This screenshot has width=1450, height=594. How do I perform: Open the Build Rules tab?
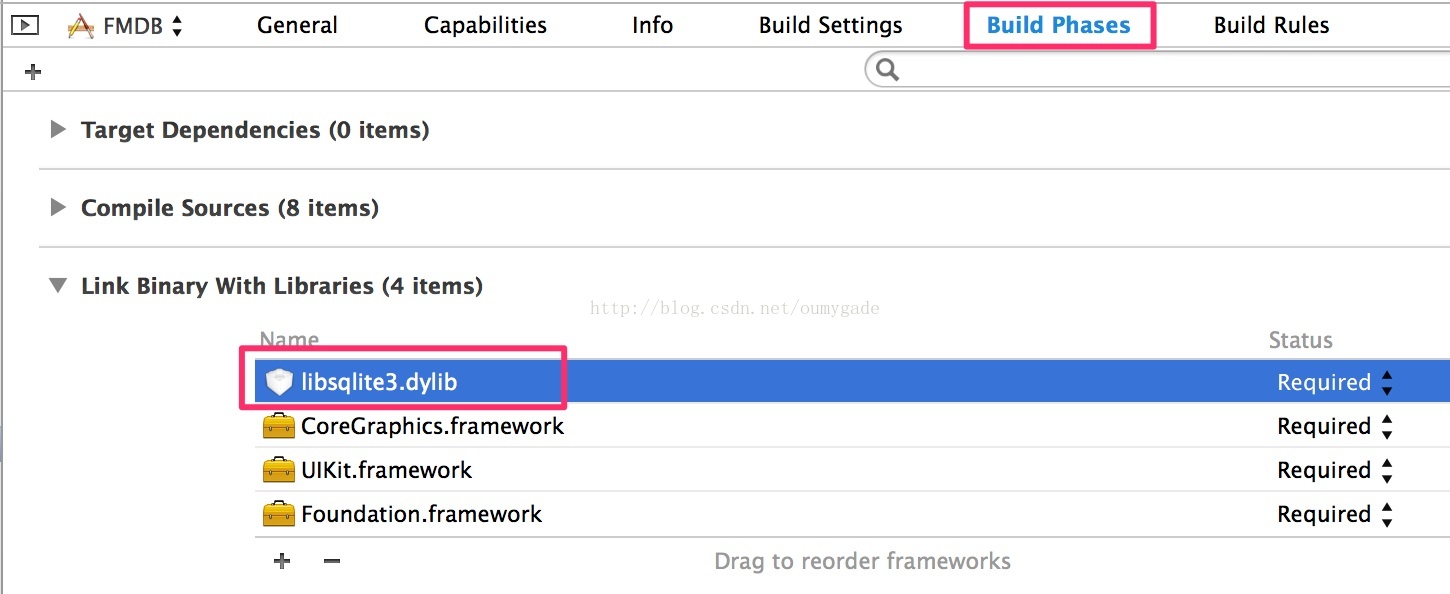[x=1271, y=25]
